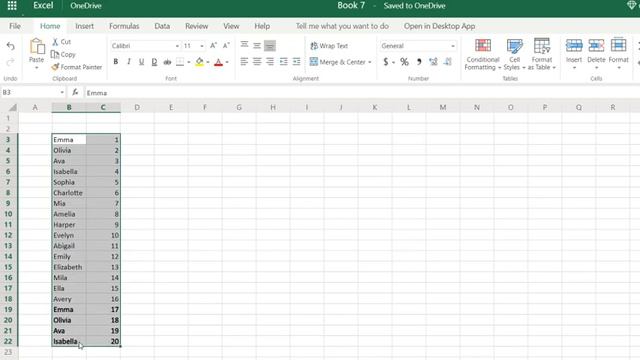Apply comma style number format
The width and height of the screenshot is (640, 360).
[x=419, y=62]
